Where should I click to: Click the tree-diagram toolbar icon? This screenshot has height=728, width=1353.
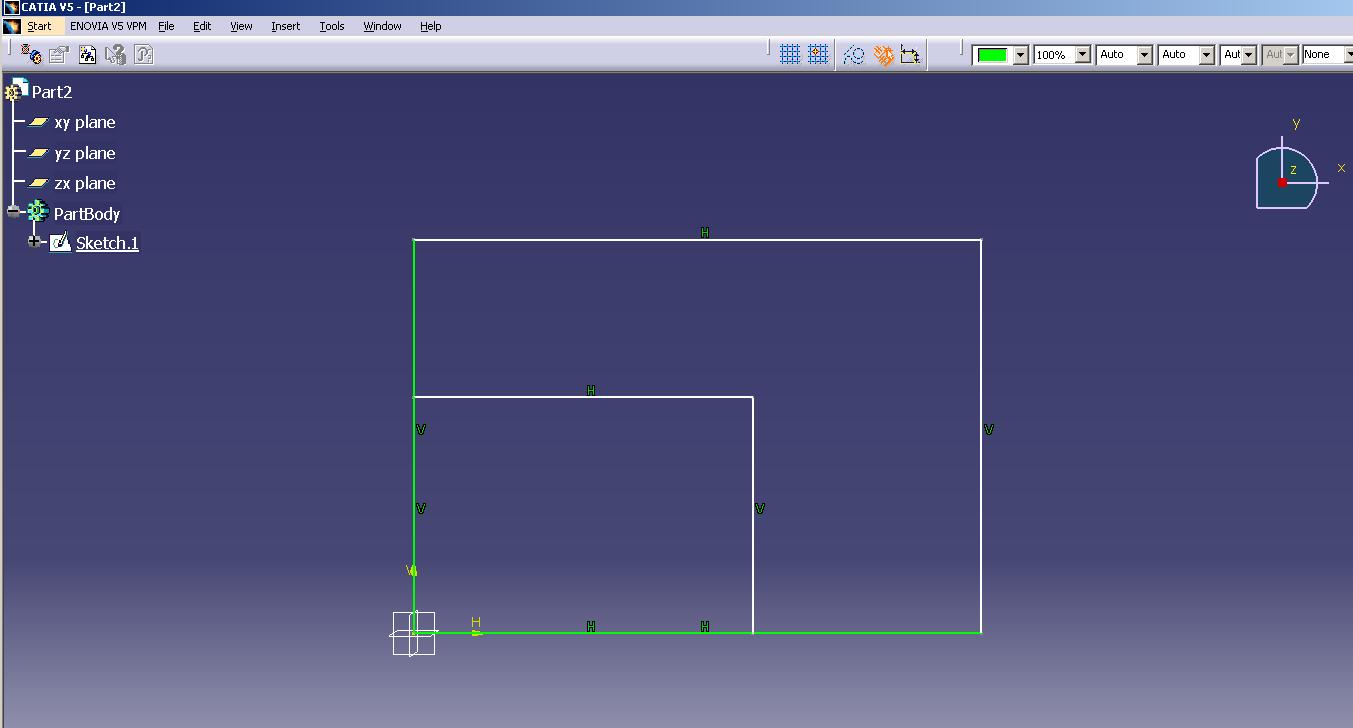pos(87,54)
